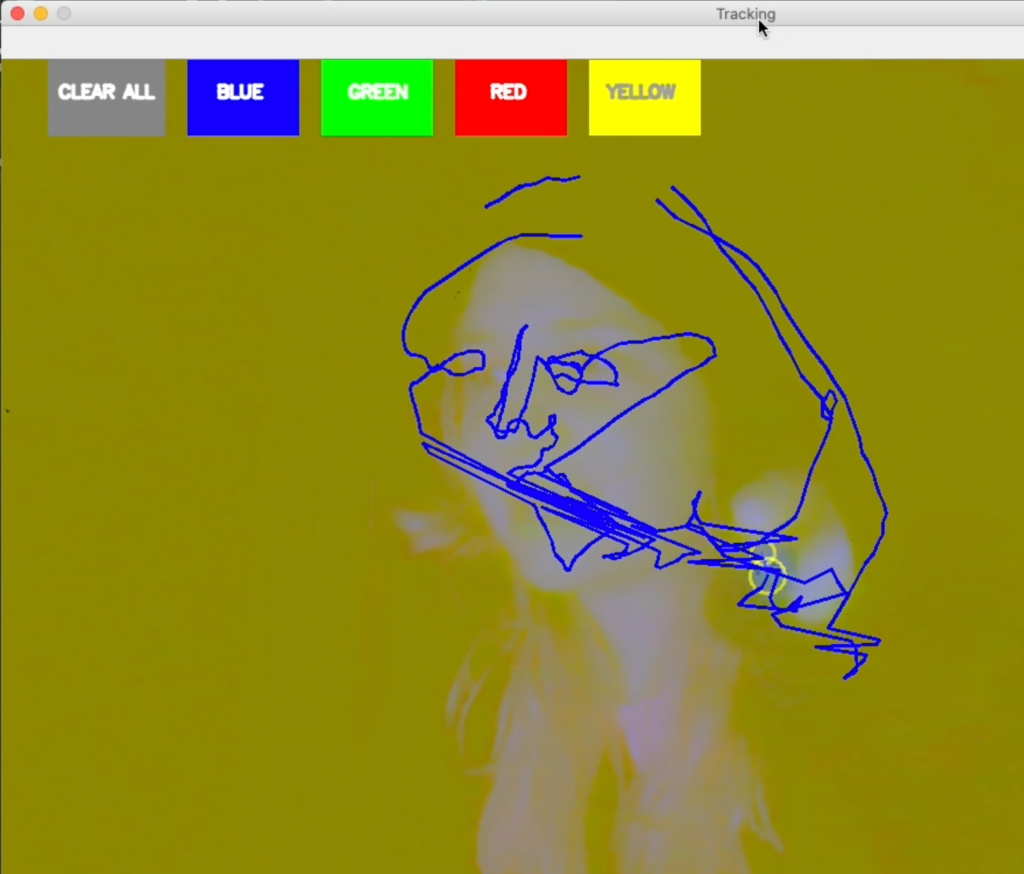Pick the GREEN color box

coord(377,97)
